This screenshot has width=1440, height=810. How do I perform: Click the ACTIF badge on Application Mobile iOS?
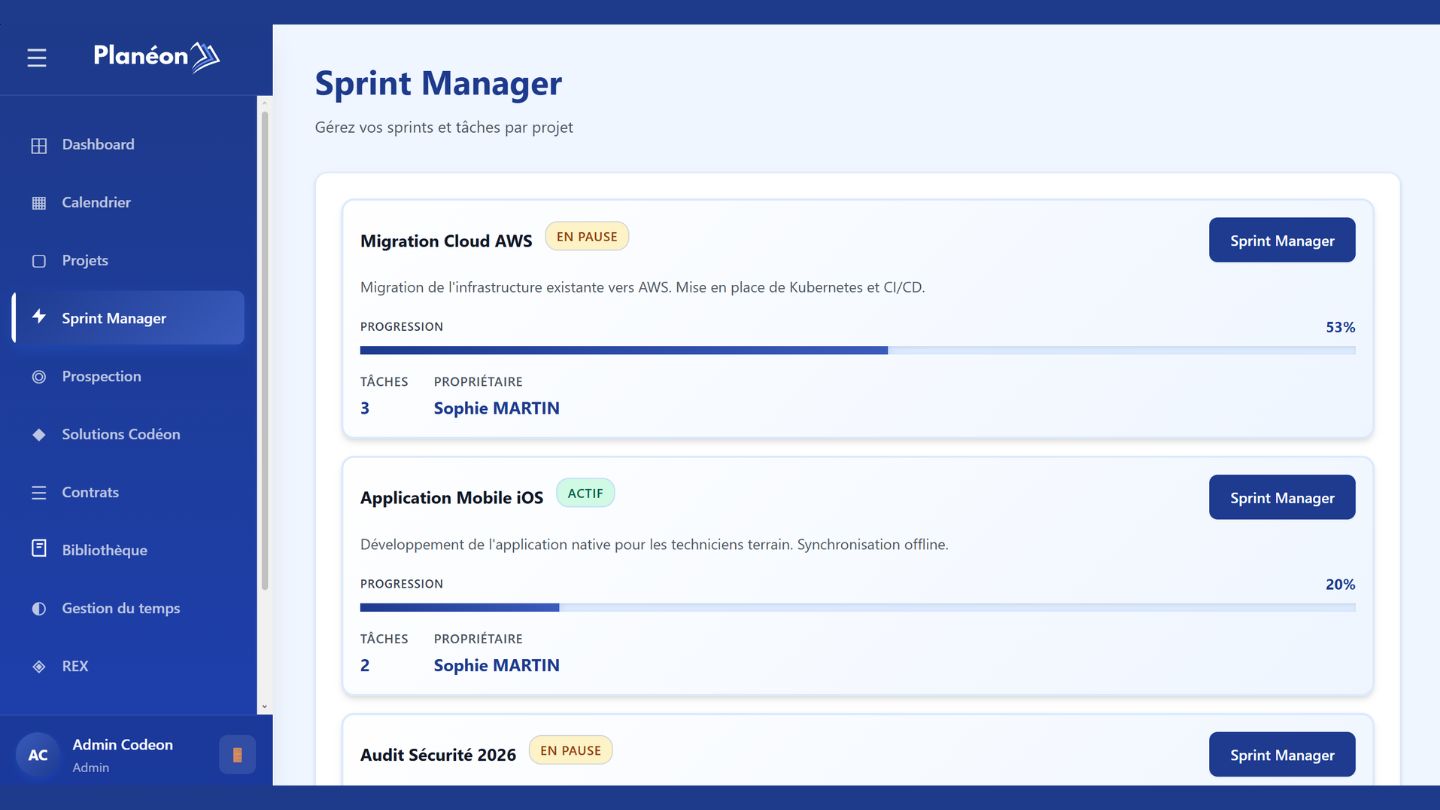click(x=585, y=493)
